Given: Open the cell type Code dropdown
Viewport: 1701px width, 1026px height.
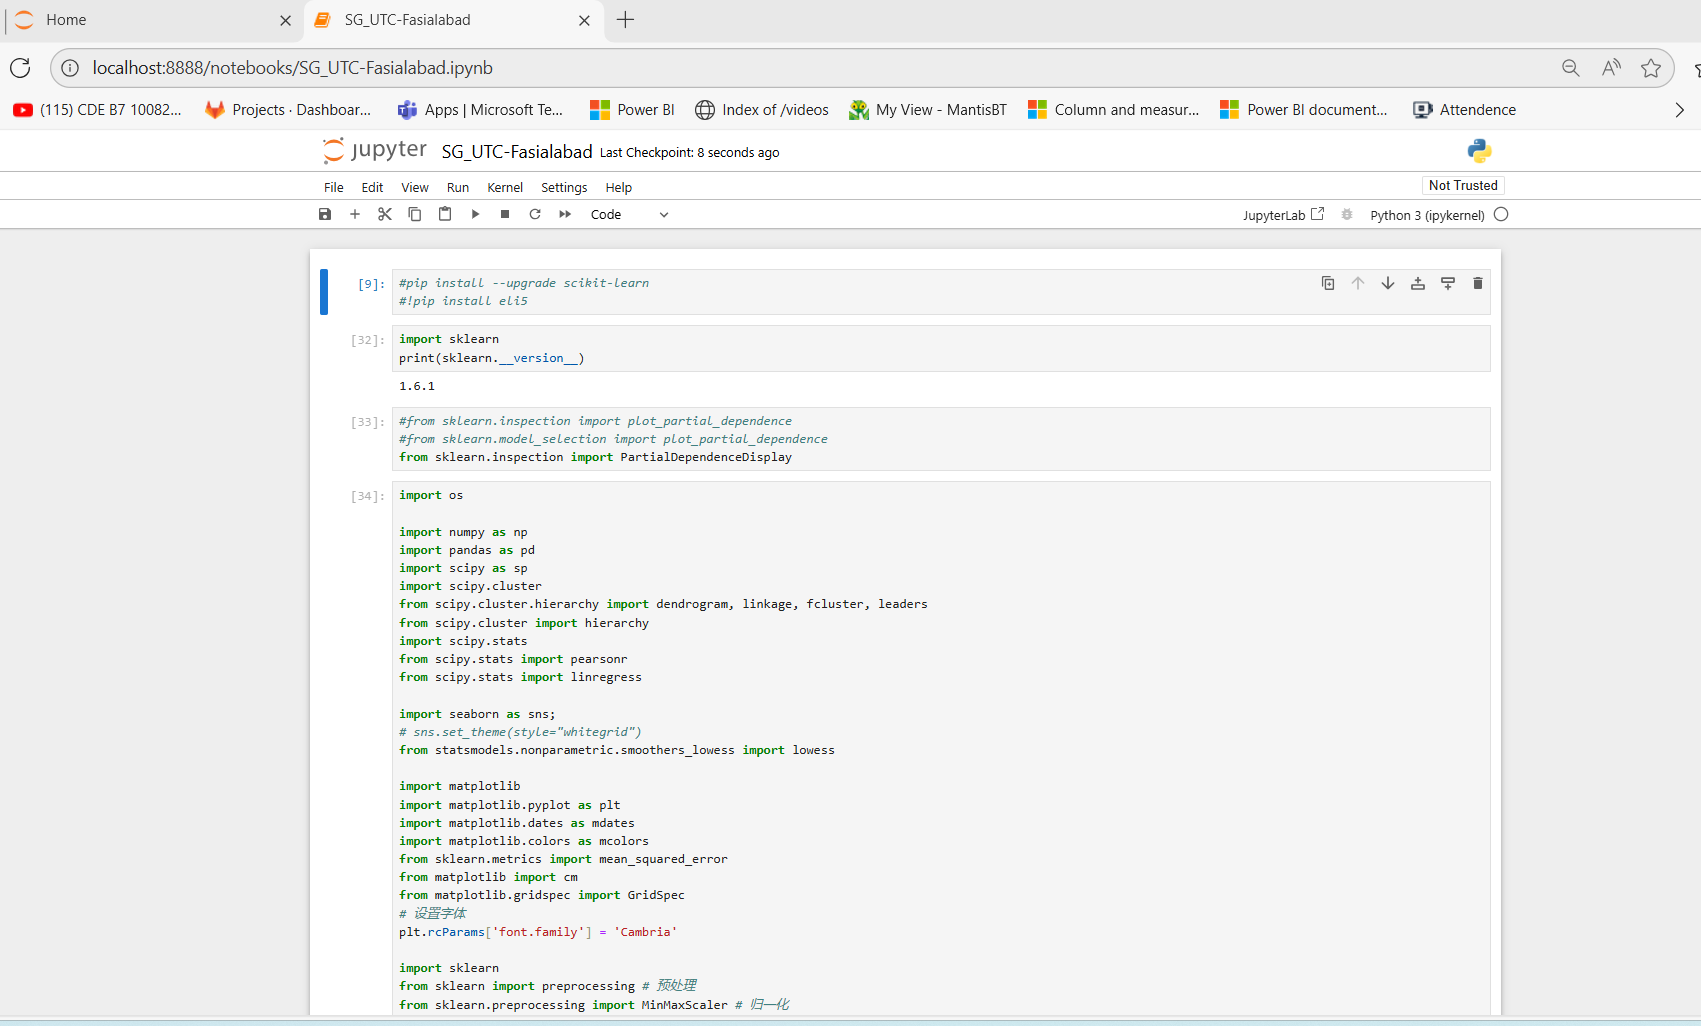Looking at the screenshot, I should pyautogui.click(x=629, y=214).
